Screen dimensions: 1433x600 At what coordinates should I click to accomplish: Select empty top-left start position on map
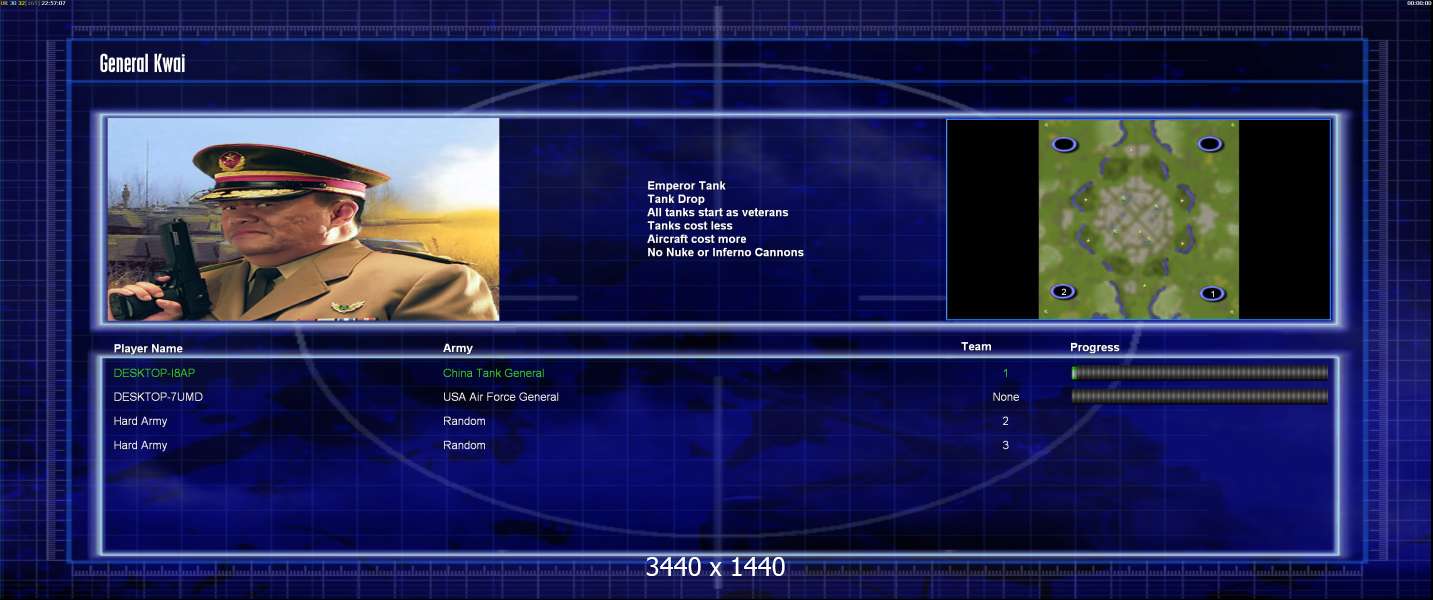[1064, 144]
